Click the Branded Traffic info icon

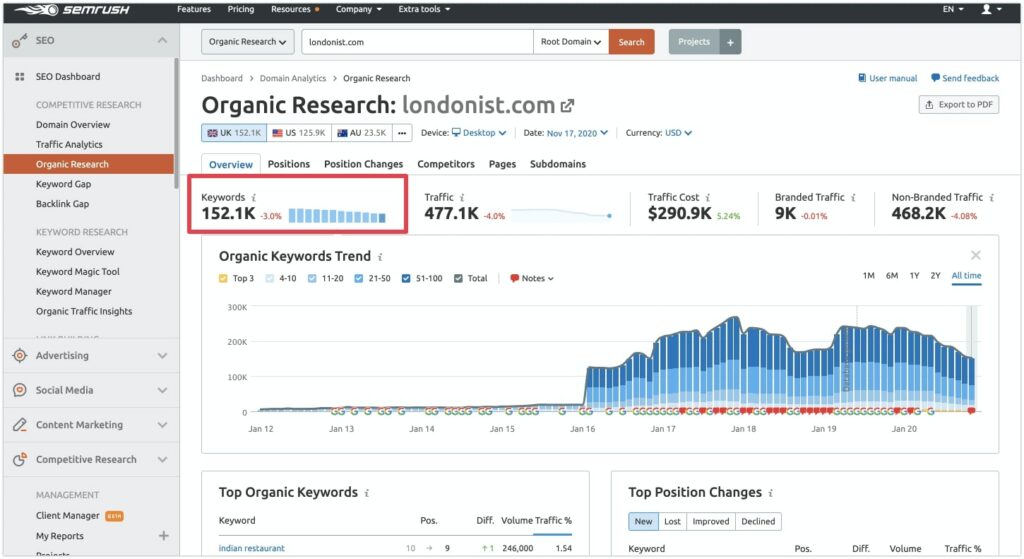(854, 197)
